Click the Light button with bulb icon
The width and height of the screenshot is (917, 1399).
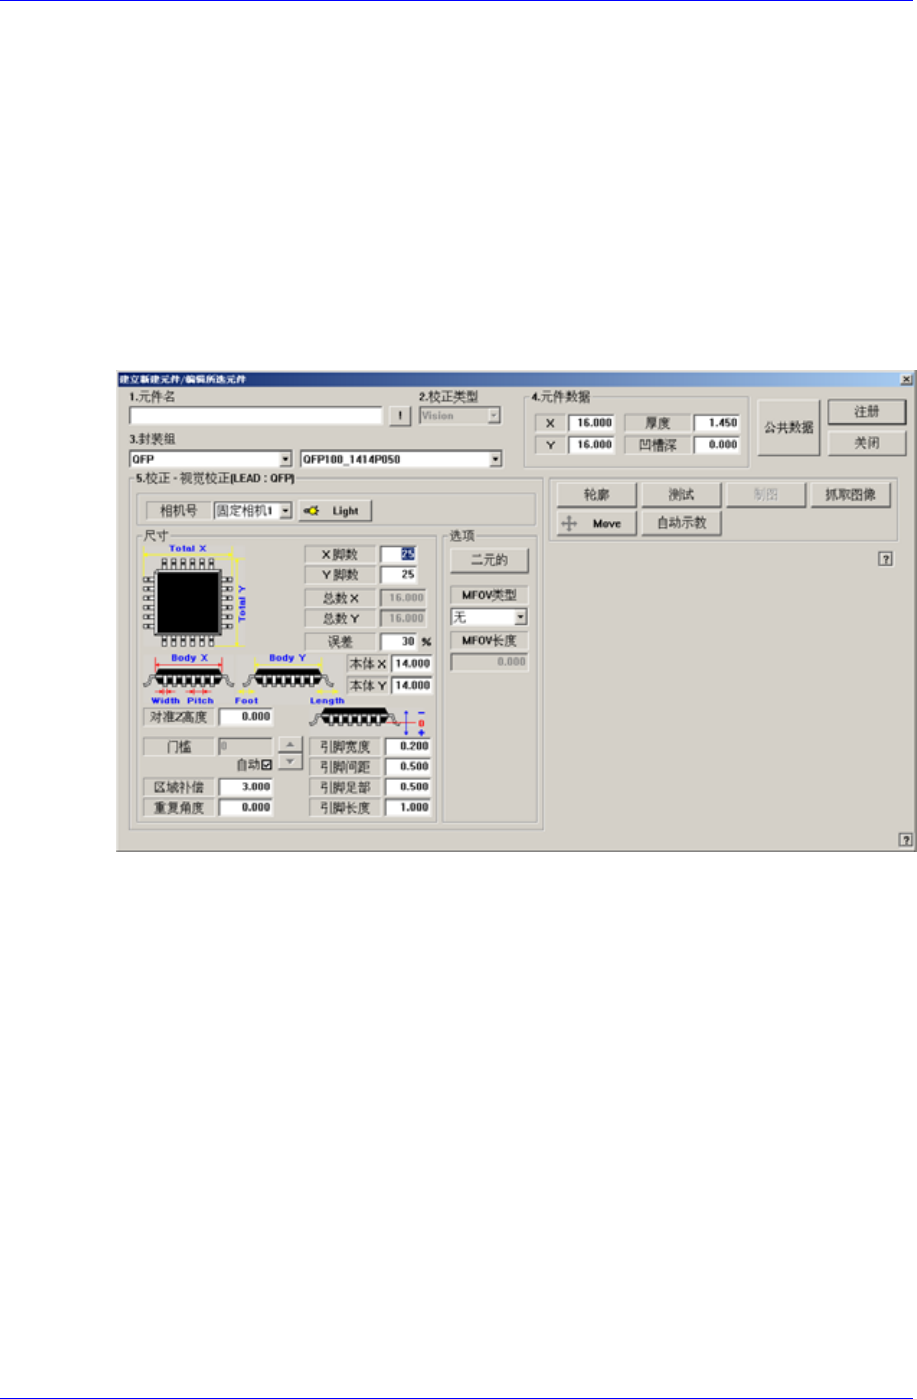335,510
